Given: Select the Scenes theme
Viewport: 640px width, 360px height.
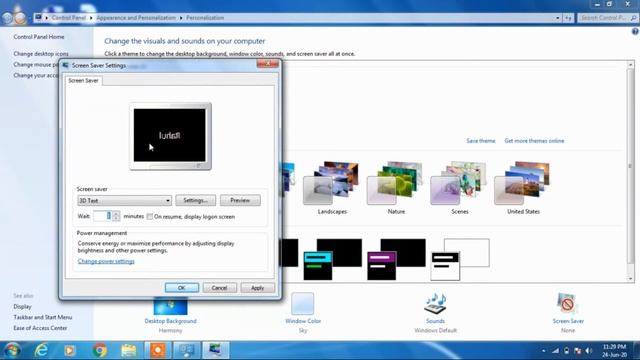Looking at the screenshot, I should coord(459,188).
